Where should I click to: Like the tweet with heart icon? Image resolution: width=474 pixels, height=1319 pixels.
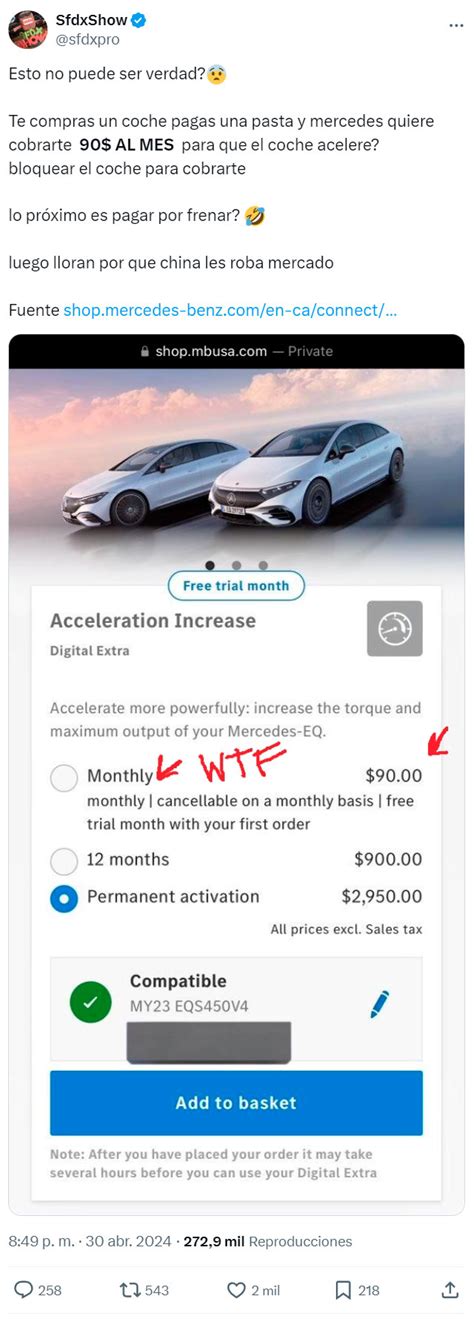point(234,1290)
